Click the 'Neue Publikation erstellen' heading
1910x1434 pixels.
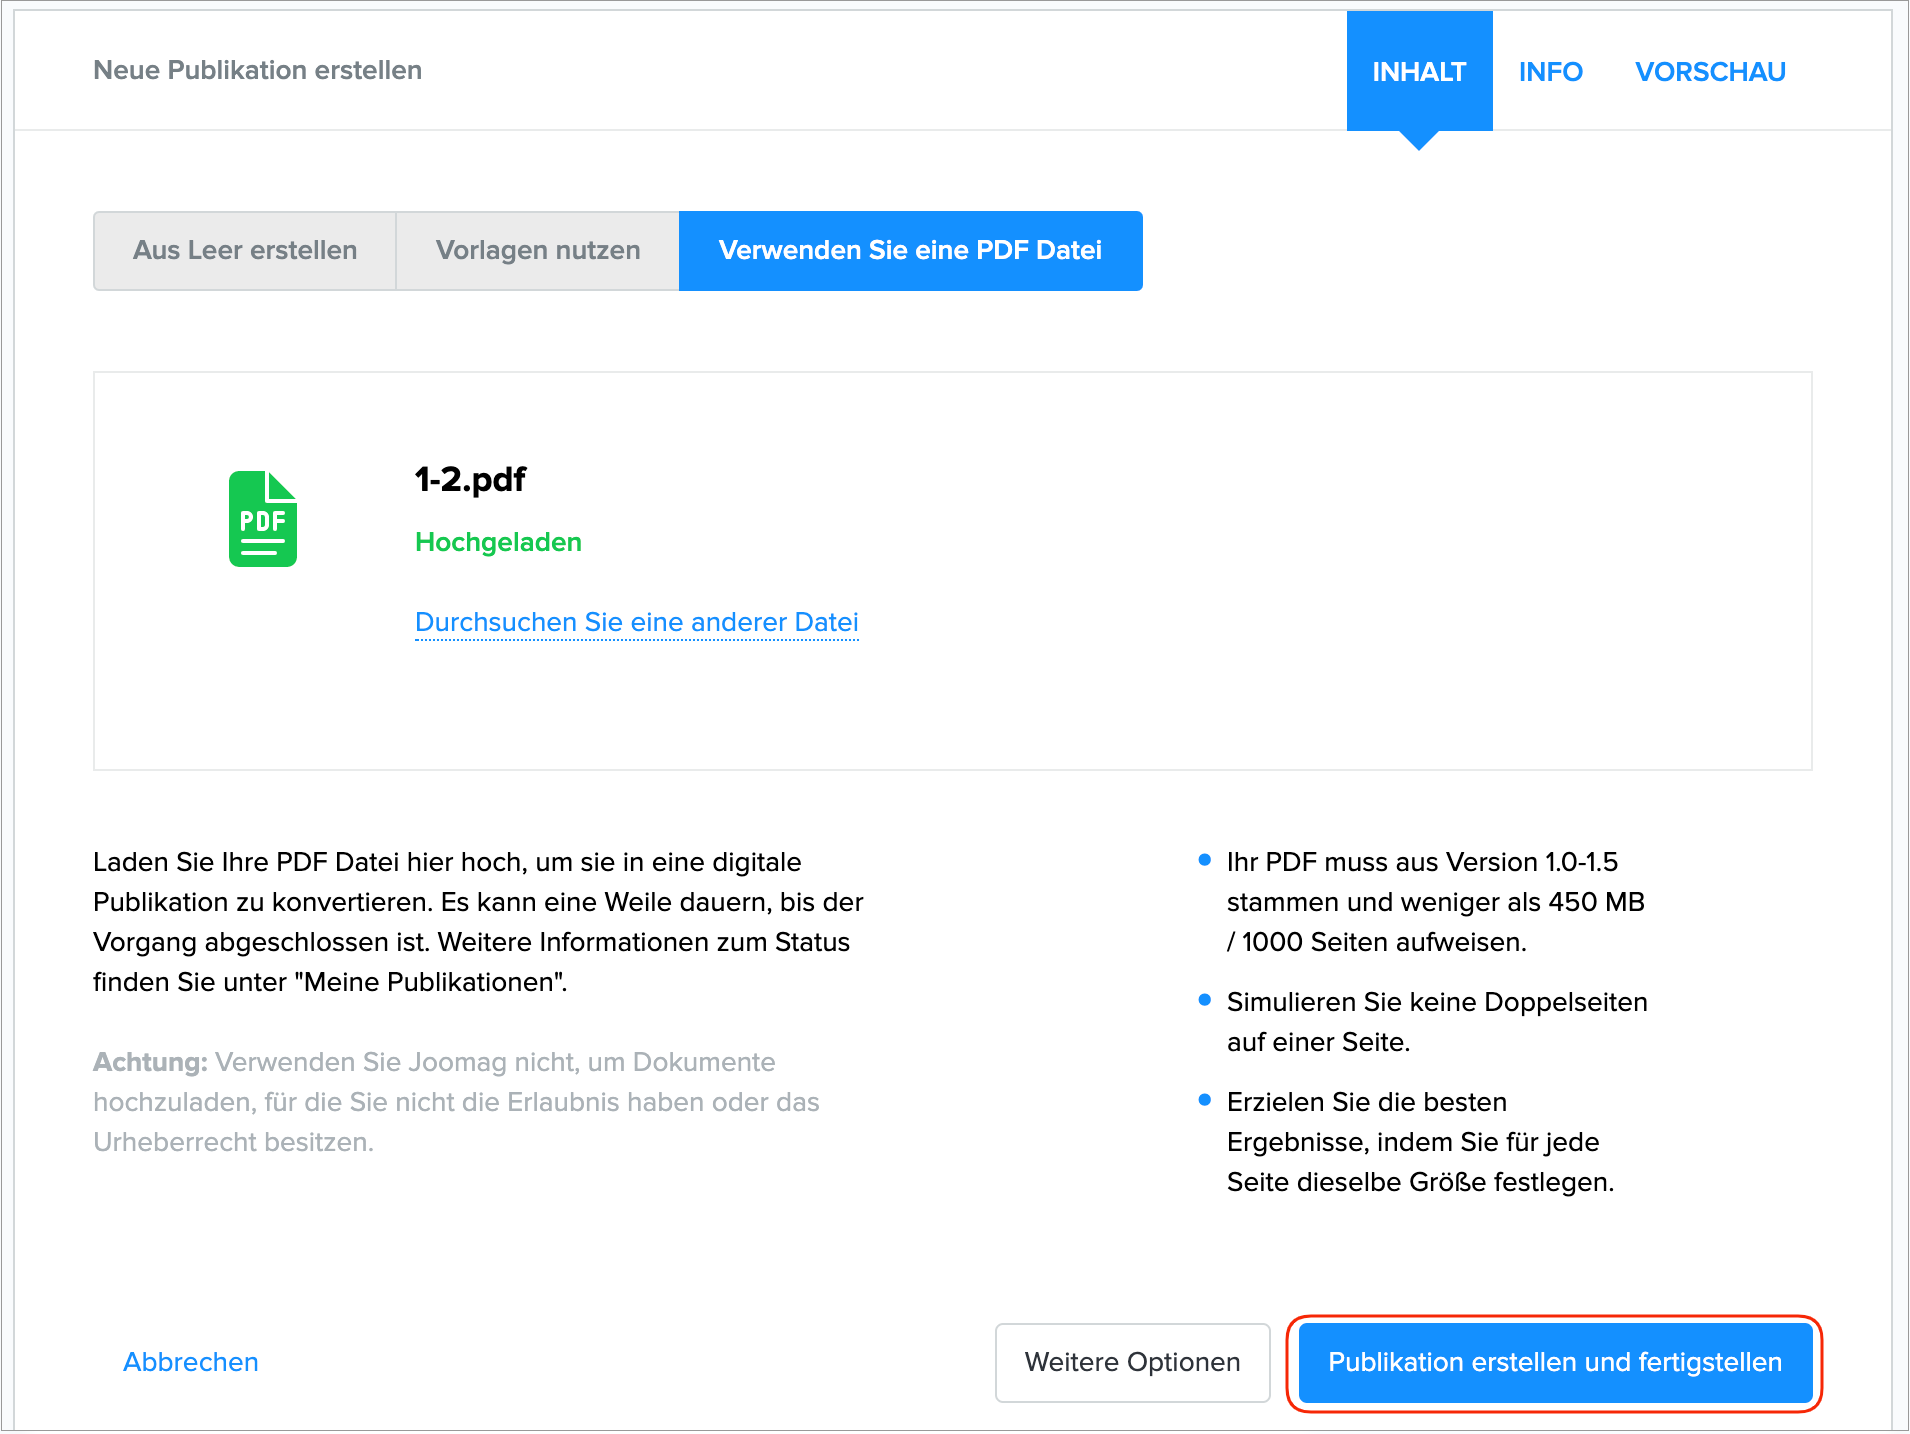click(x=257, y=70)
